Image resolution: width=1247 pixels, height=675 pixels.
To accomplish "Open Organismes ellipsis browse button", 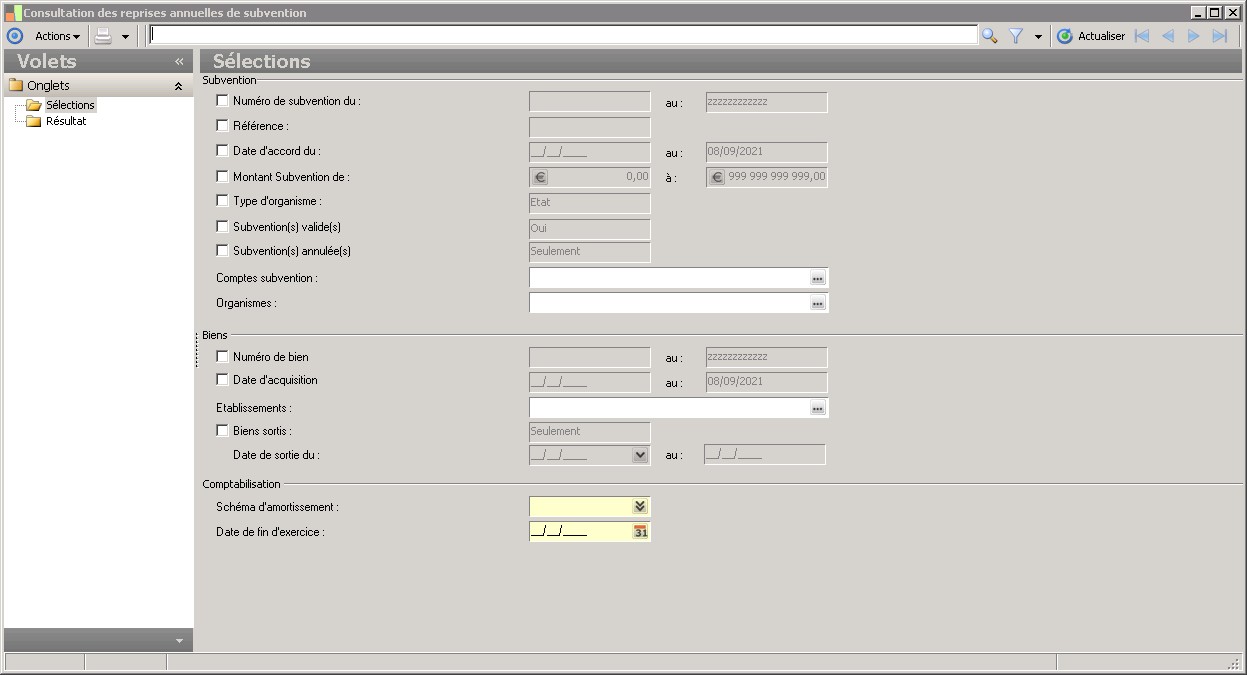I will click(x=817, y=303).
